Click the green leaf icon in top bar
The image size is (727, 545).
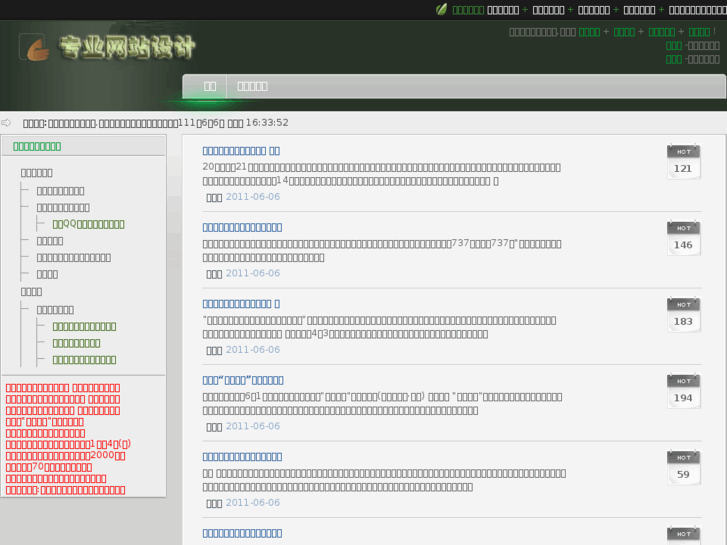pos(441,9)
